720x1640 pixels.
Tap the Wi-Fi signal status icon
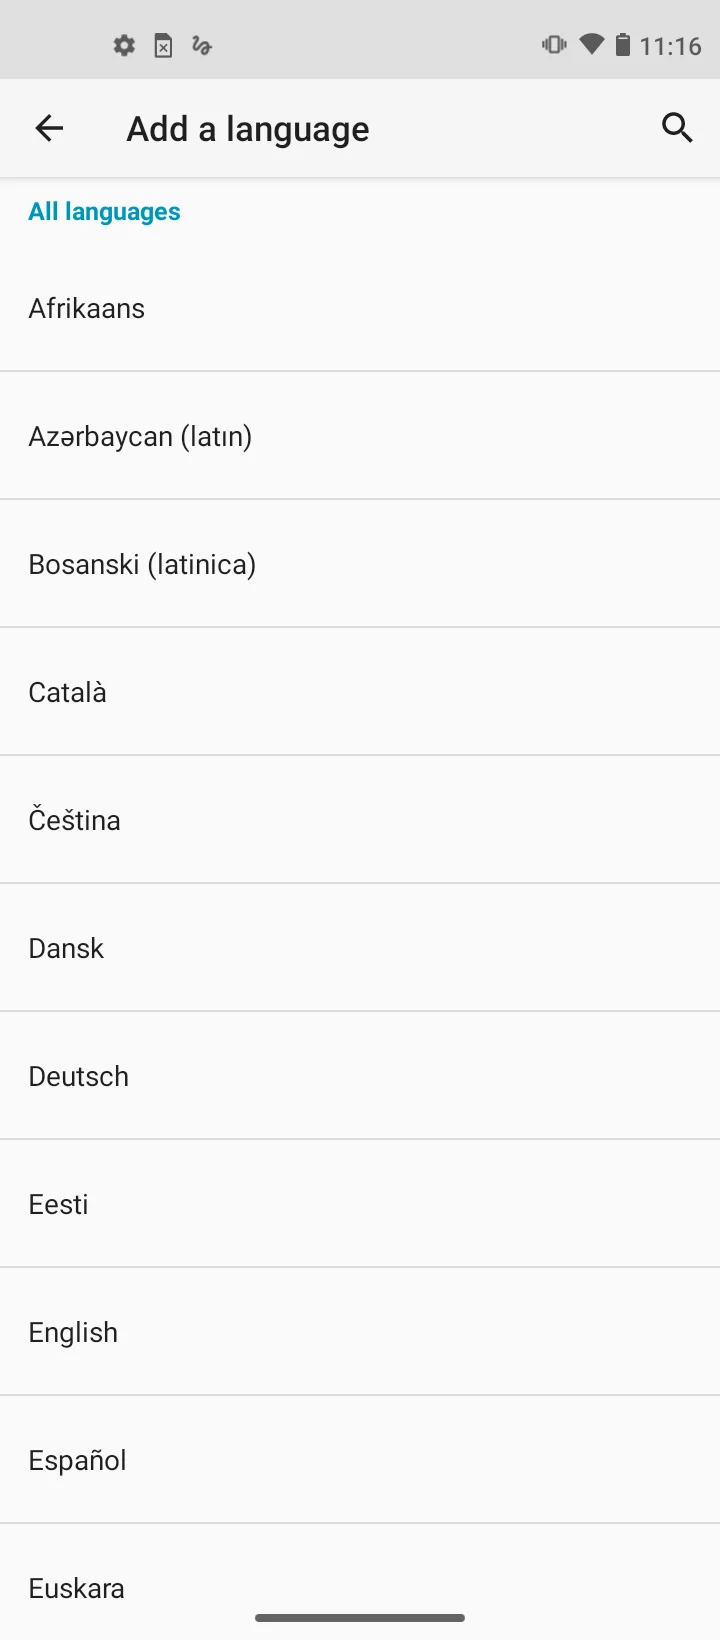tap(591, 44)
